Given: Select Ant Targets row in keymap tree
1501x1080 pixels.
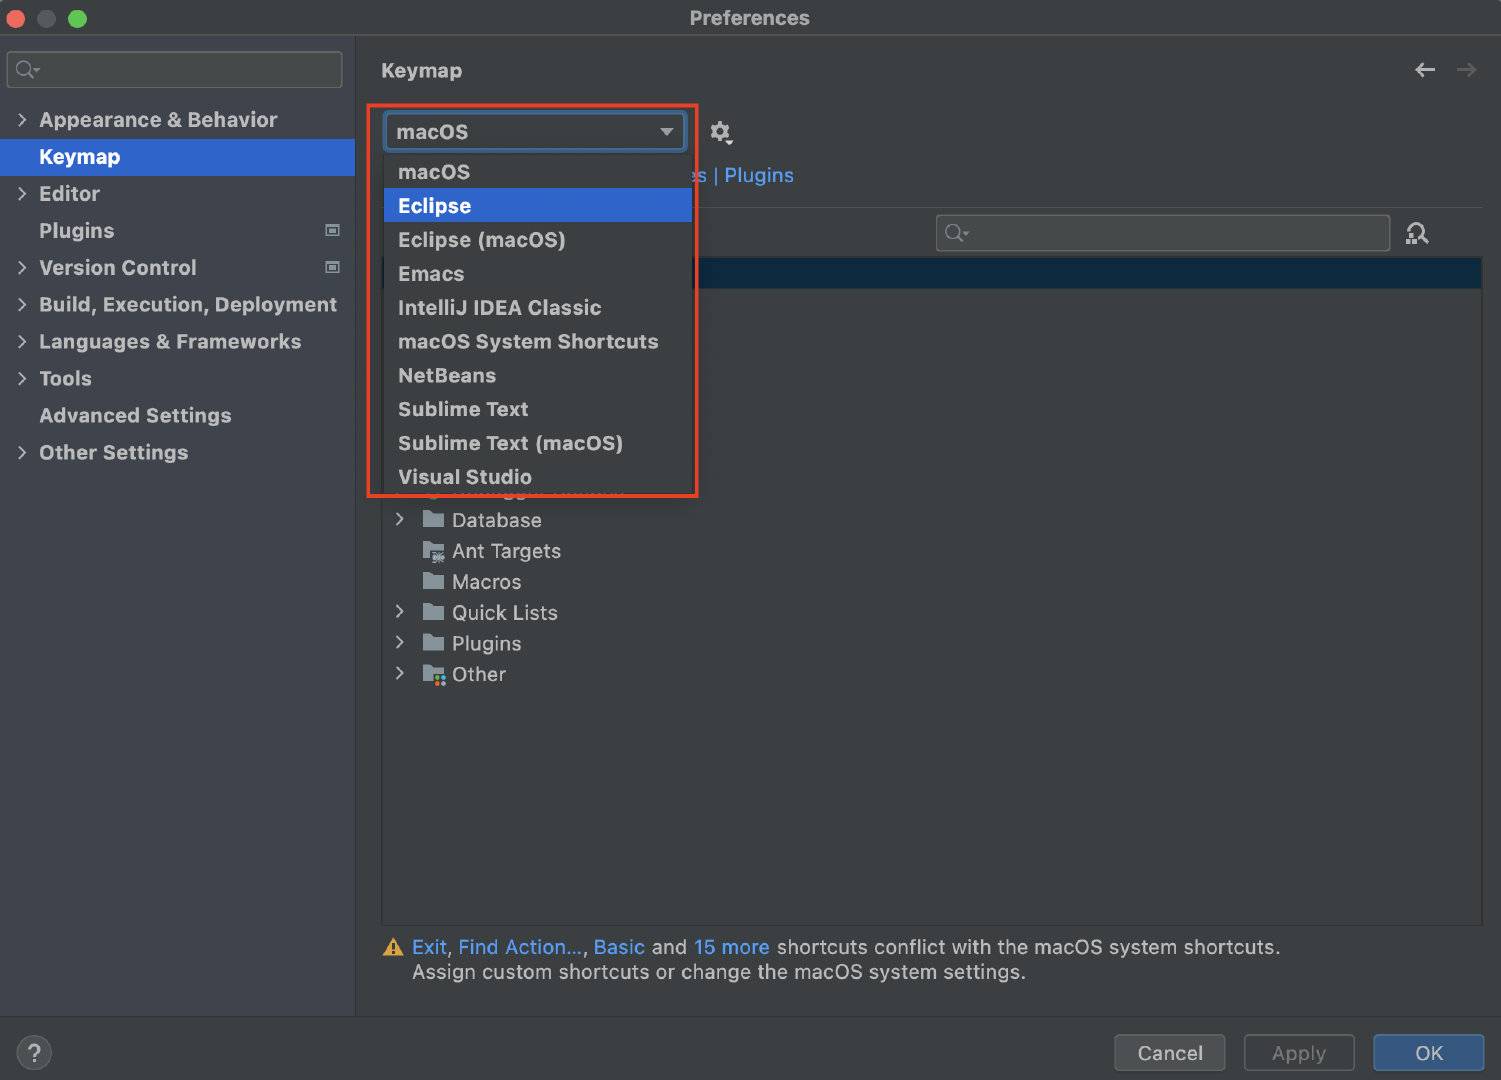Looking at the screenshot, I should (932, 551).
